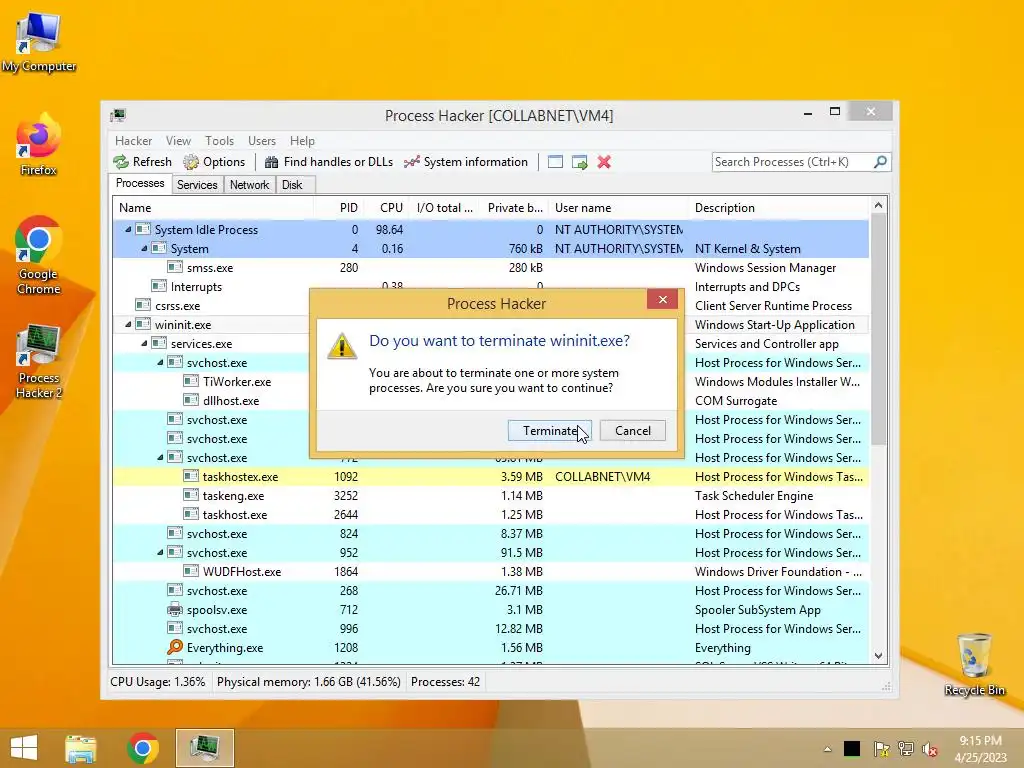This screenshot has height=768, width=1024.
Task: Open the View menu
Action: point(178,140)
